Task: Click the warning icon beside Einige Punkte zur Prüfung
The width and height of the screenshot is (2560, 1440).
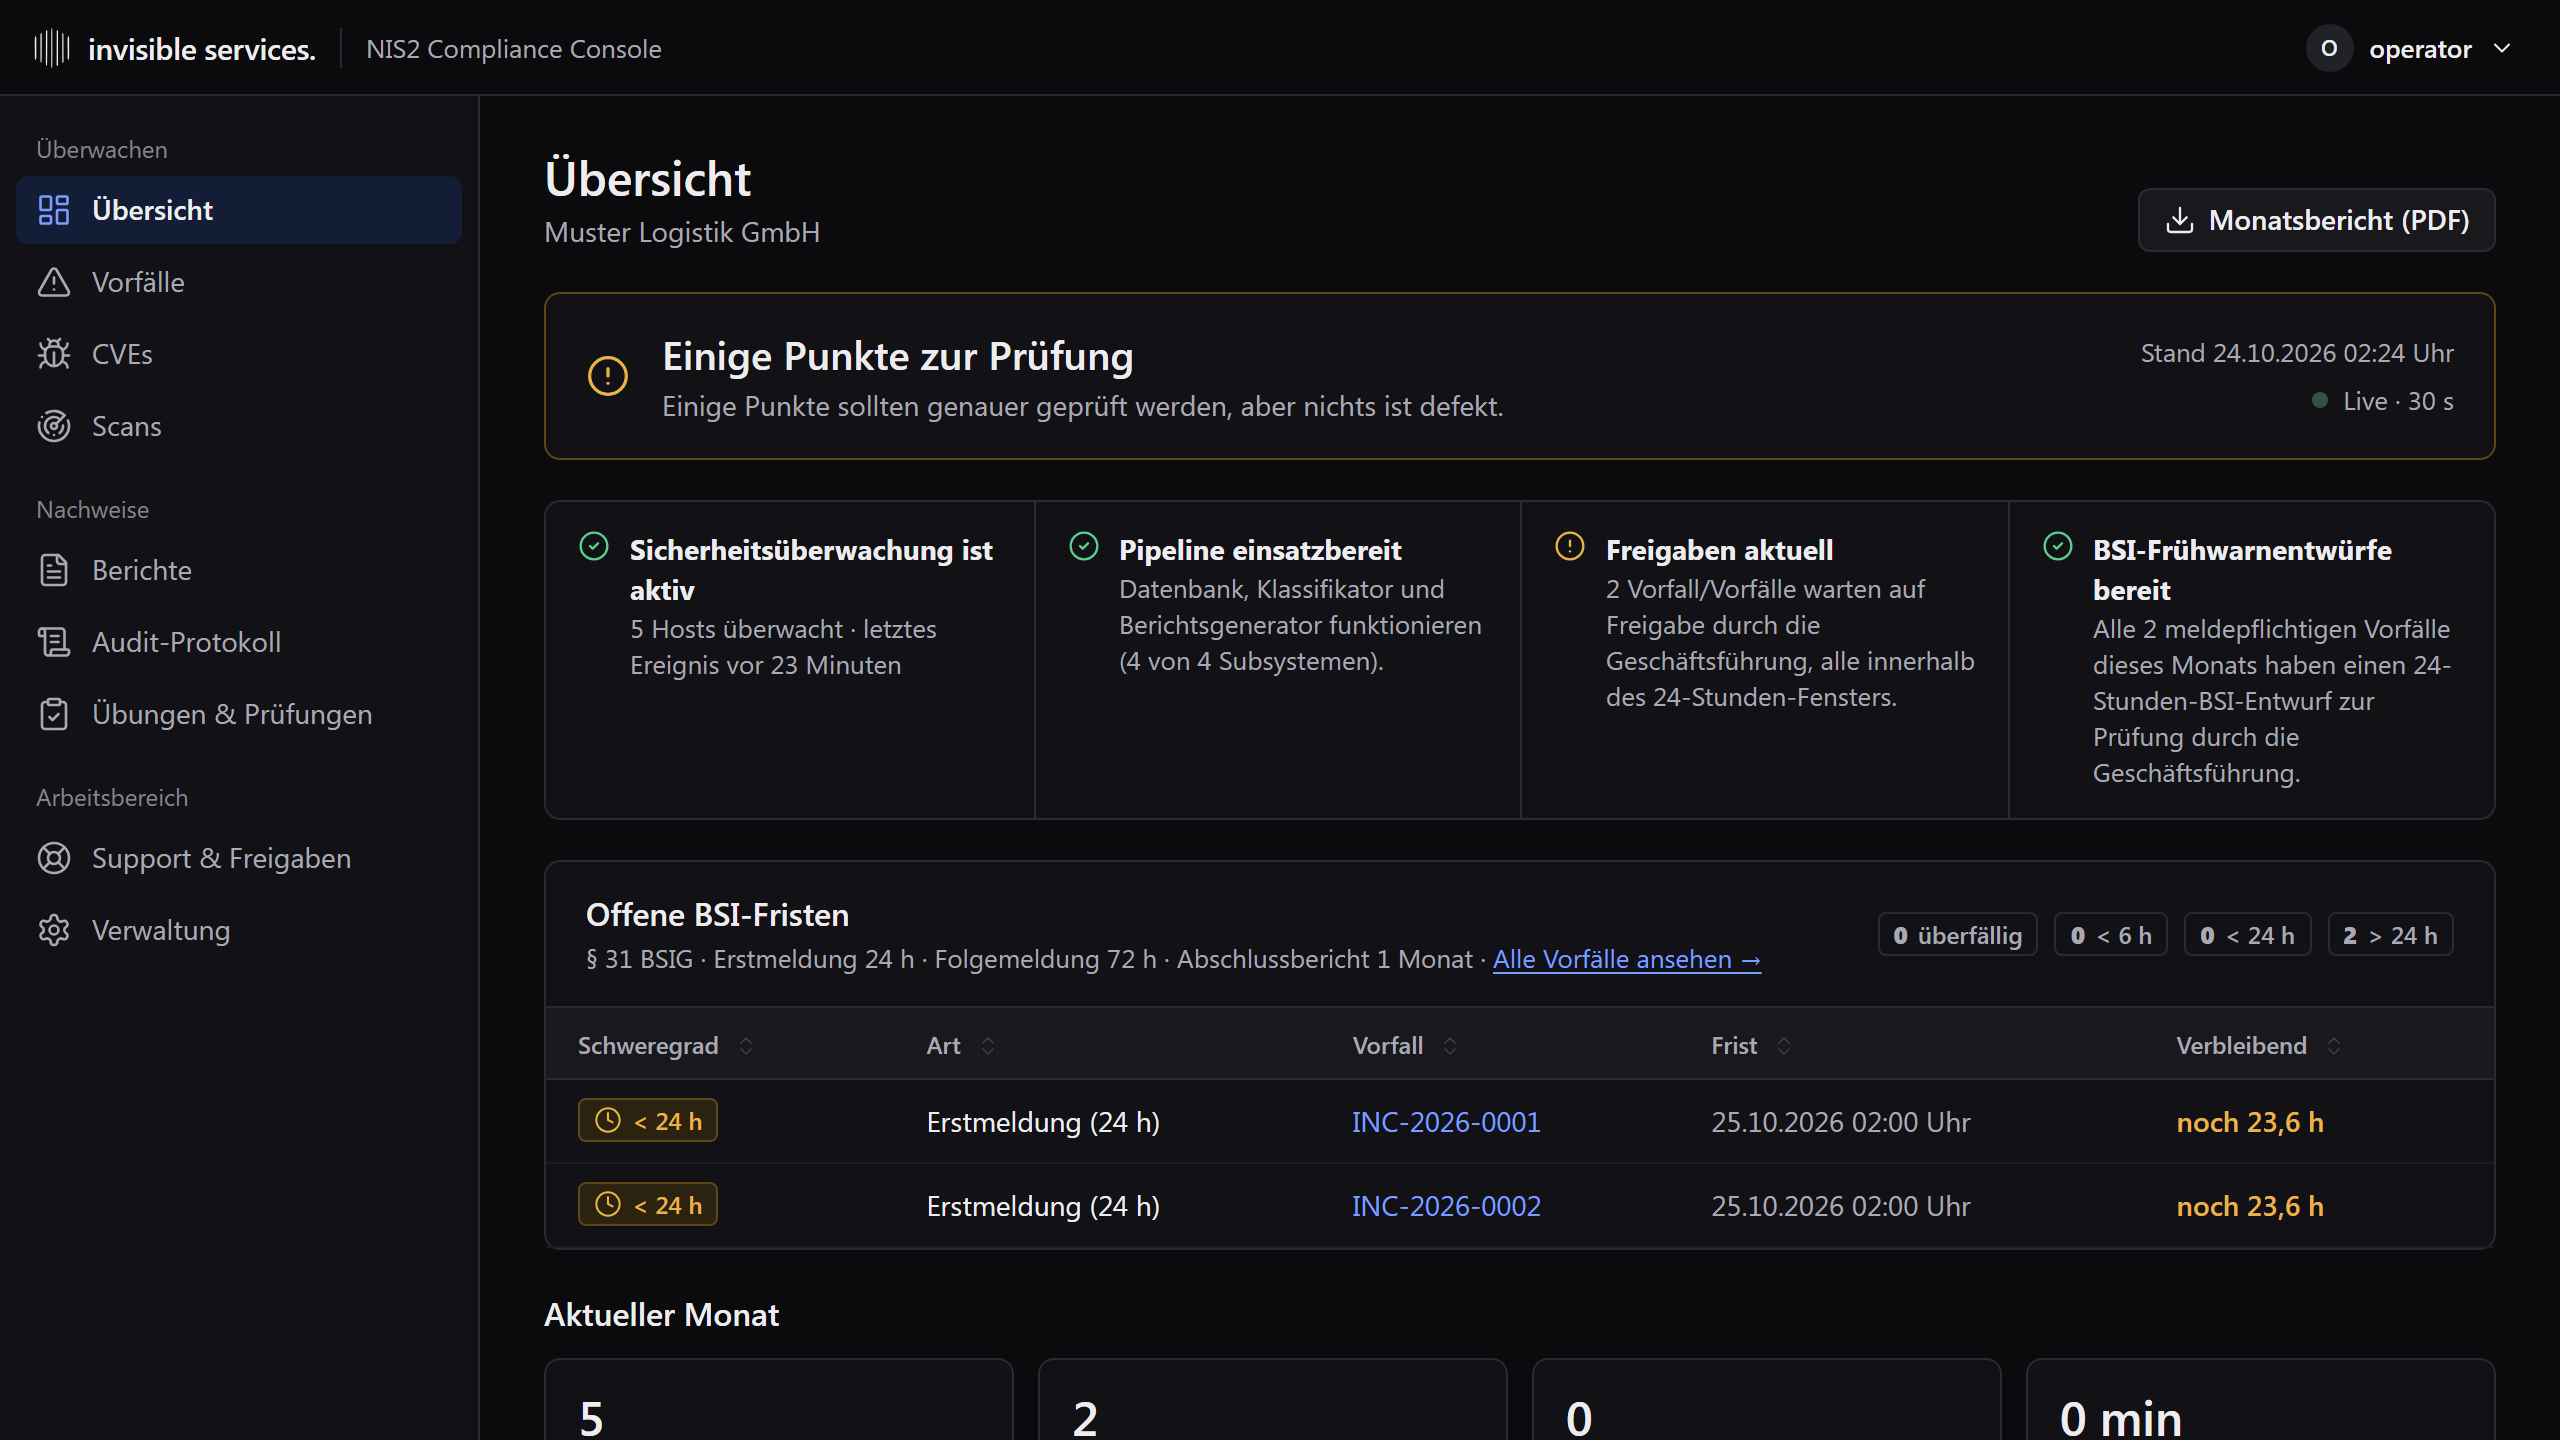Action: [x=608, y=376]
